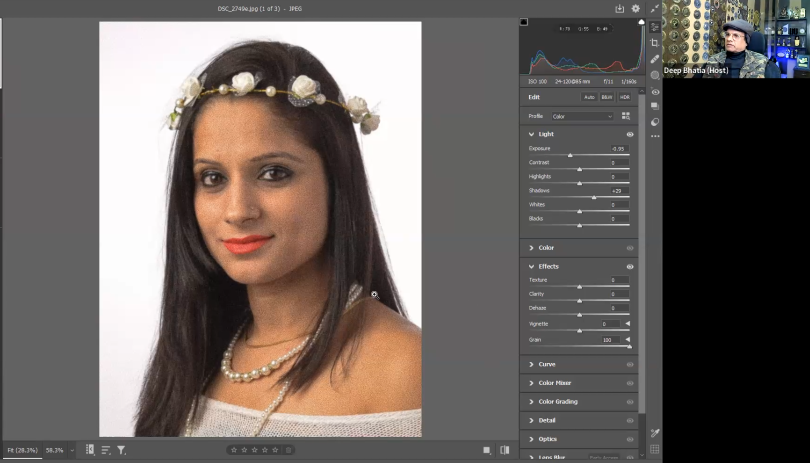Click the save image download icon
Screen dimensions: 810x463
point(619,8)
